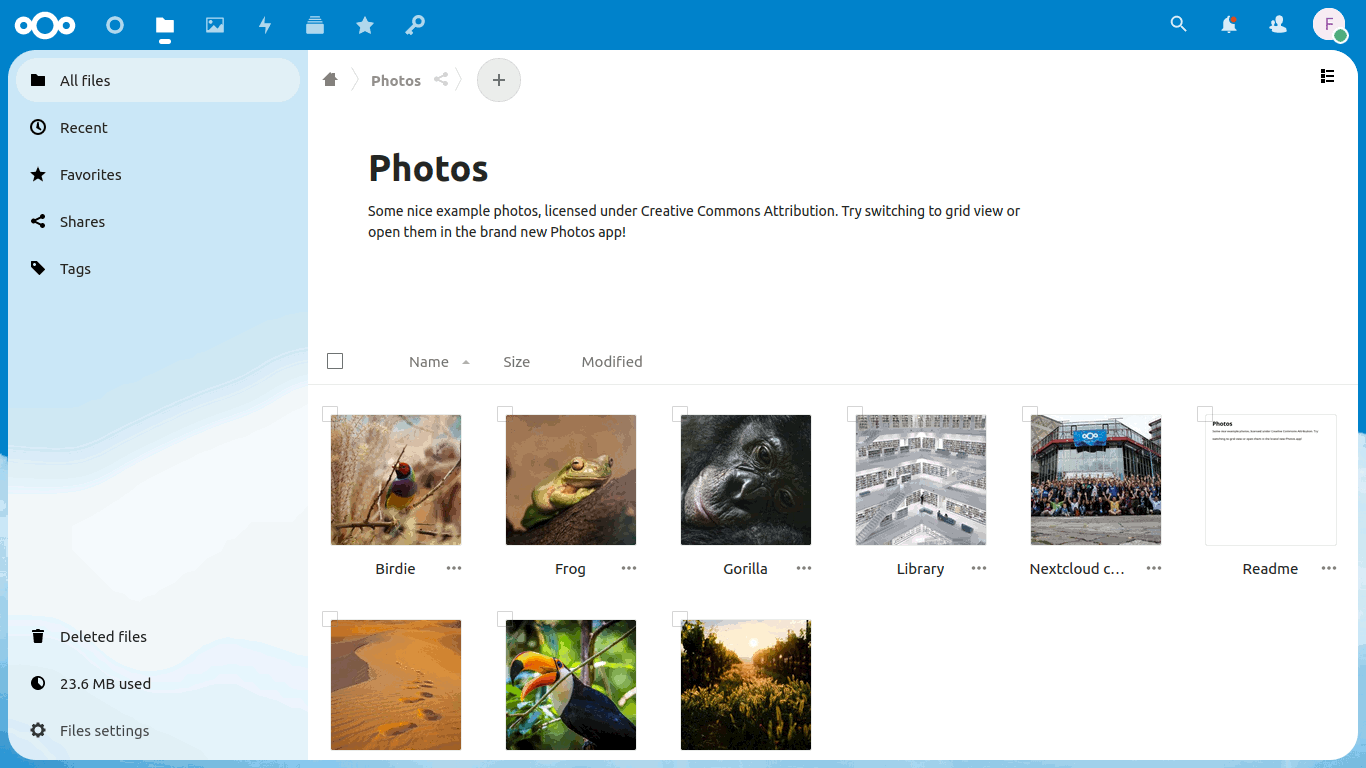Open the actions menu for Library
Image resolution: width=1366 pixels, height=768 pixels.
point(979,568)
